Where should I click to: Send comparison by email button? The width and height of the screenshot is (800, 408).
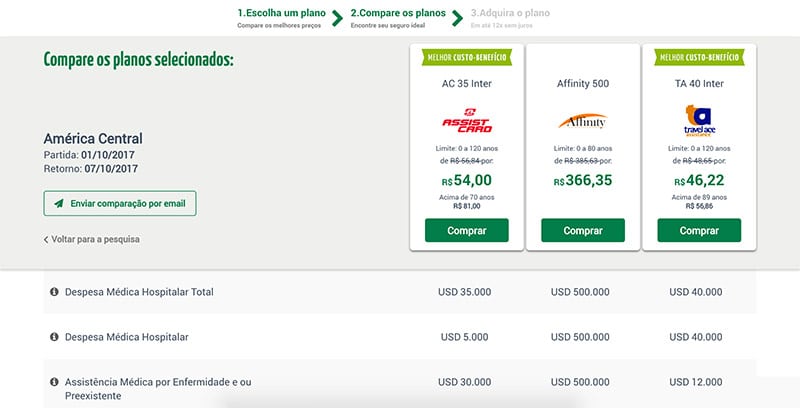[120, 203]
